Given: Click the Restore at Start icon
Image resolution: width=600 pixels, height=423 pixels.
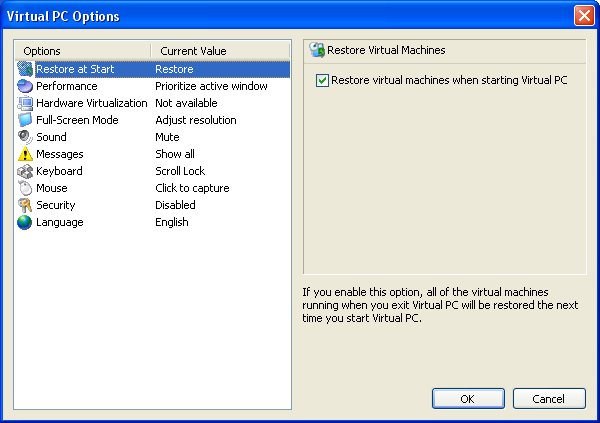Looking at the screenshot, I should pyautogui.click(x=25, y=69).
